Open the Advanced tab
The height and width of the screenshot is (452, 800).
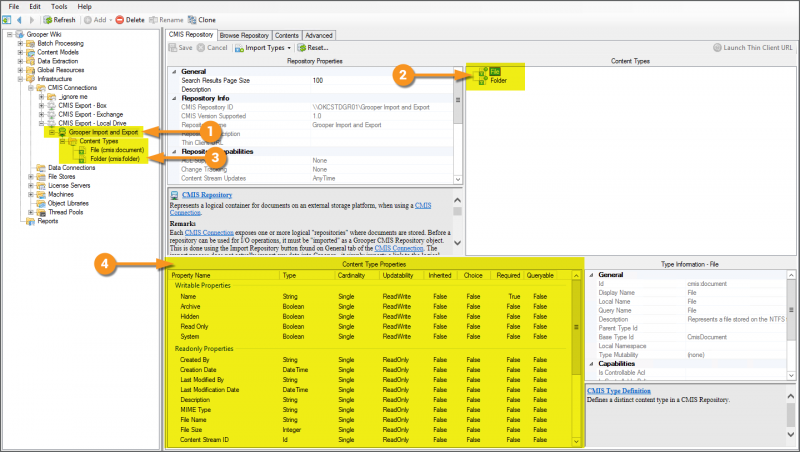pos(320,34)
